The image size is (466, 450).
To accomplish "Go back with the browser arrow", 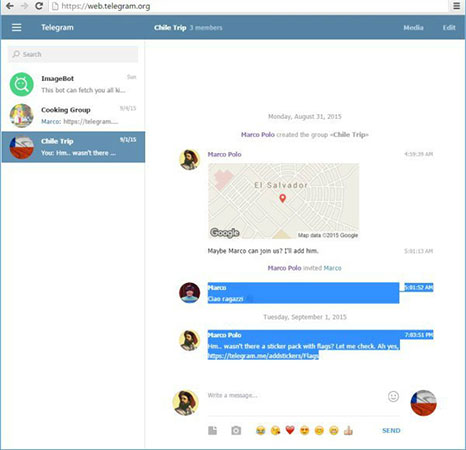I will tap(10, 6).
